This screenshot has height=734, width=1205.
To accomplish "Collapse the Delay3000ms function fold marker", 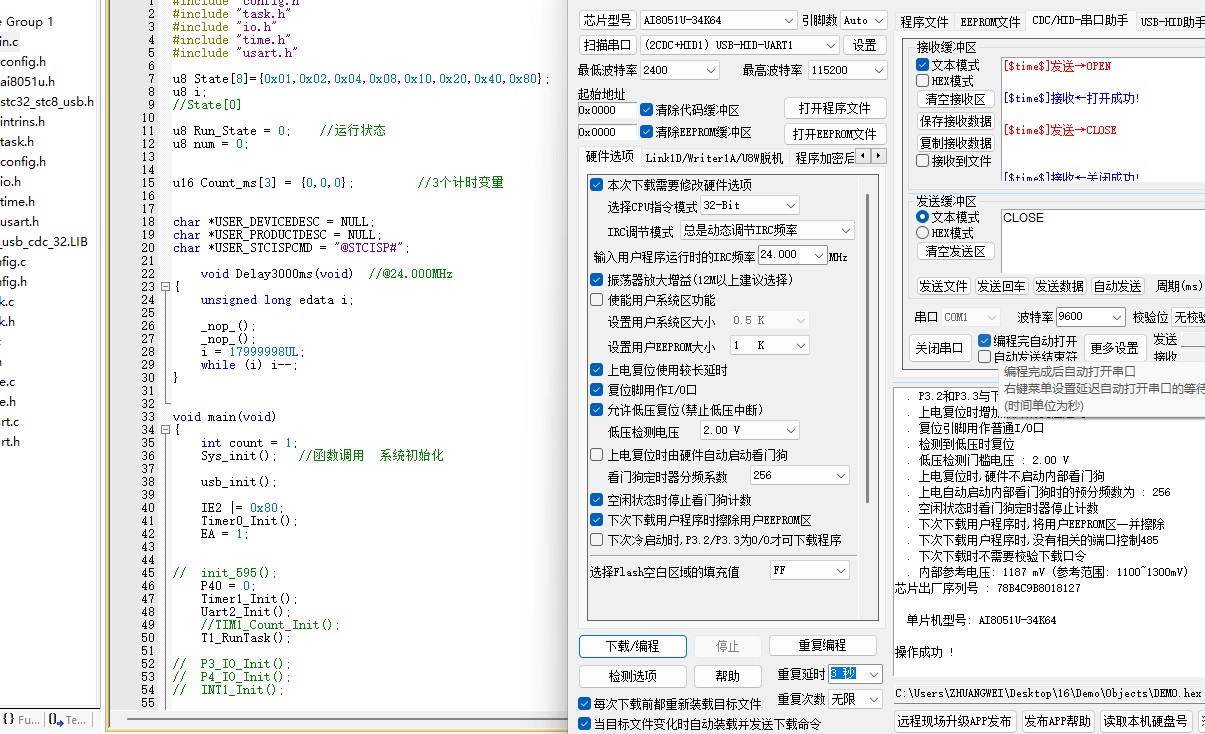I will (165, 287).
